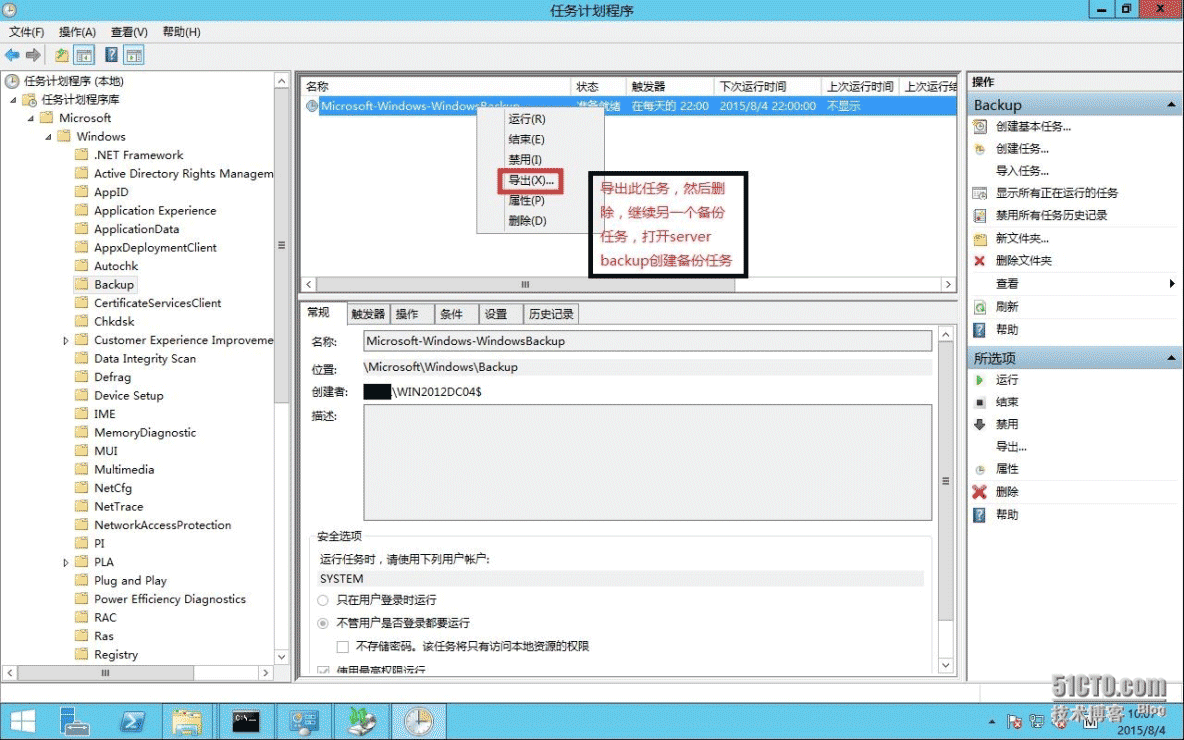Collapse the Backup actions section

pos(1171,105)
